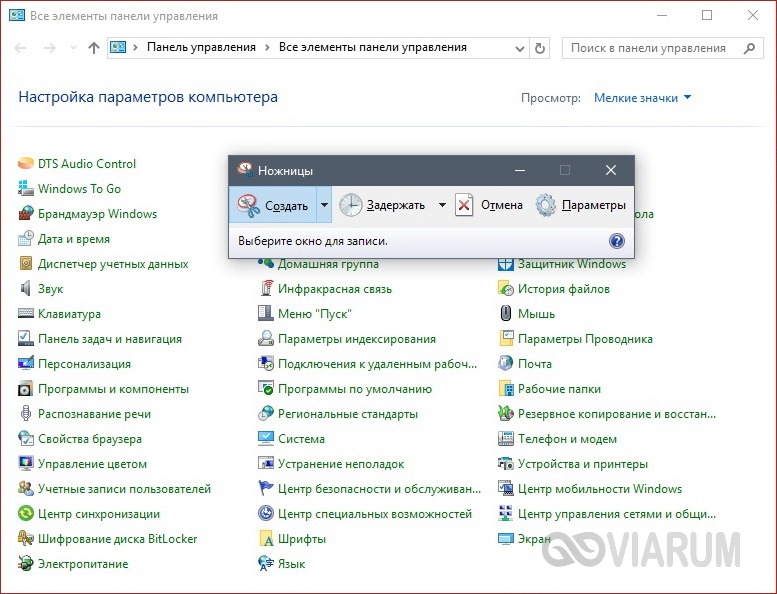Open Центр управления сетями и общим доступом
The width and height of the screenshot is (777, 594).
tap(617, 514)
